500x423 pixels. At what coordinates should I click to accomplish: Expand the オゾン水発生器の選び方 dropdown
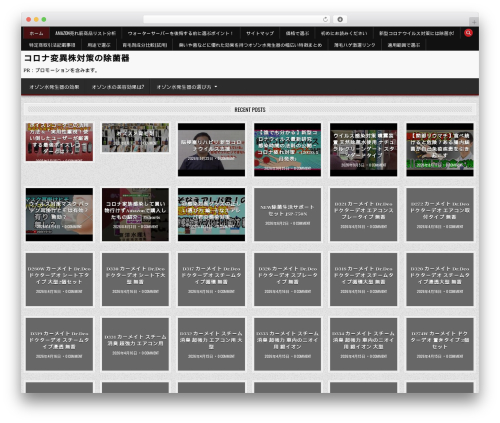point(187,87)
